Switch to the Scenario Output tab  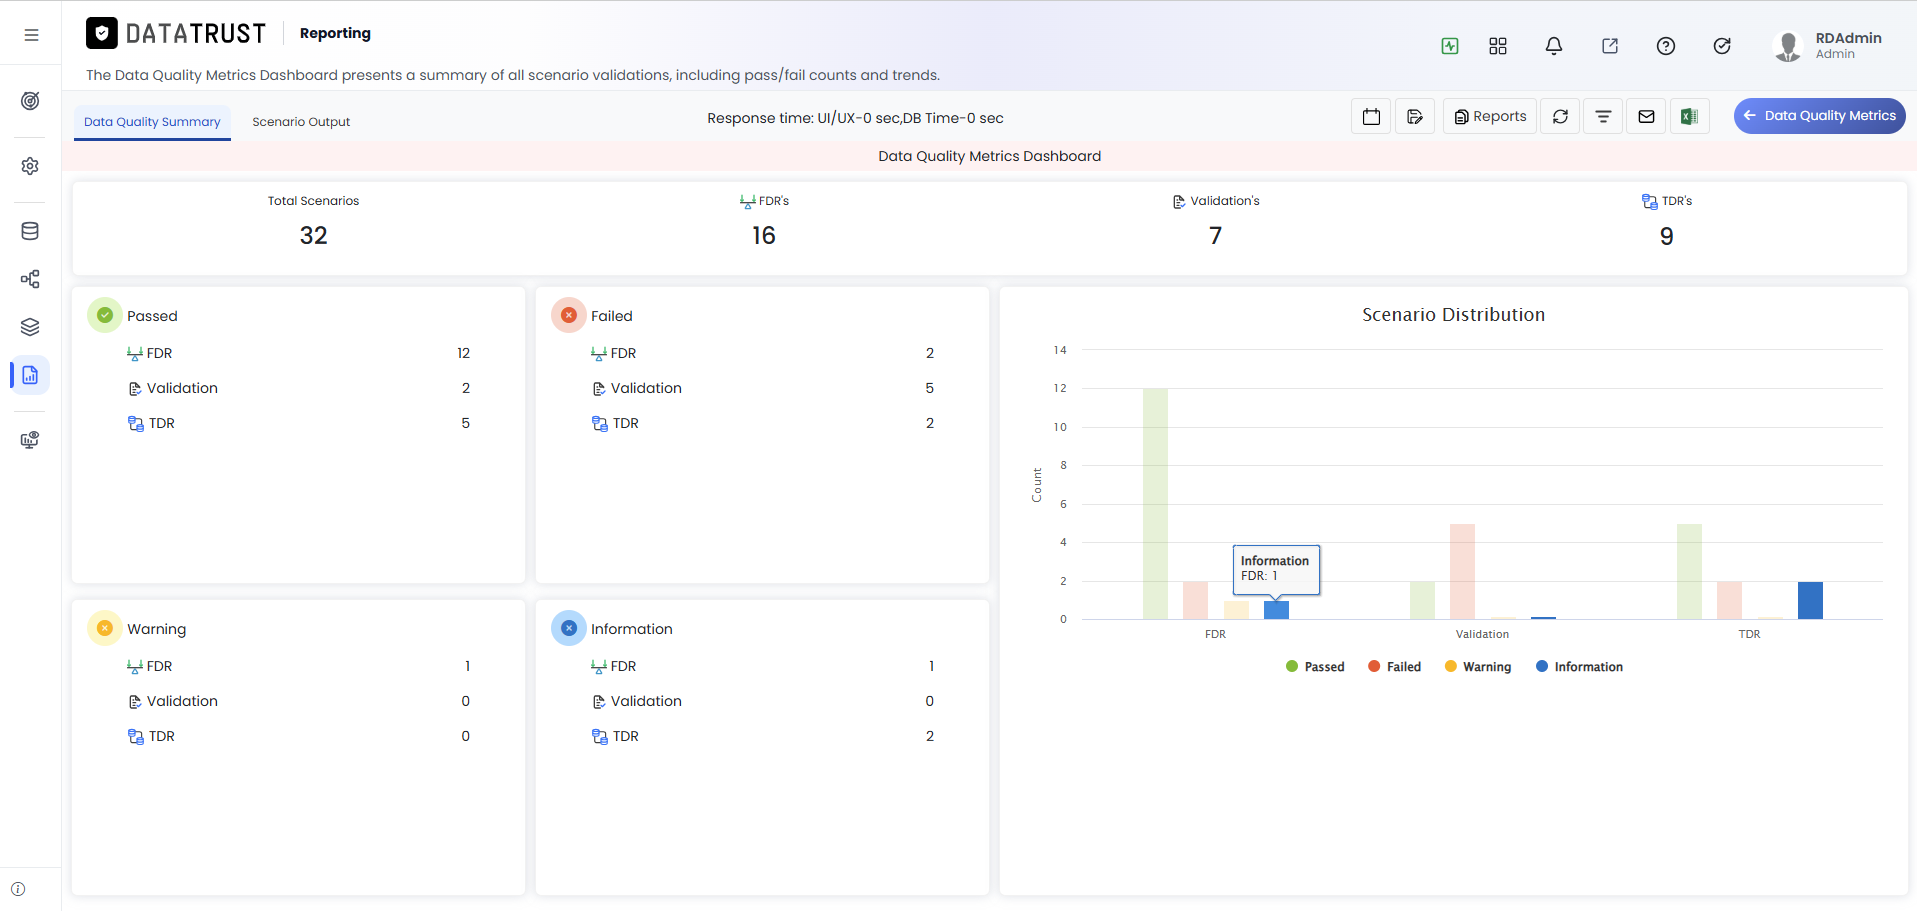pos(301,122)
